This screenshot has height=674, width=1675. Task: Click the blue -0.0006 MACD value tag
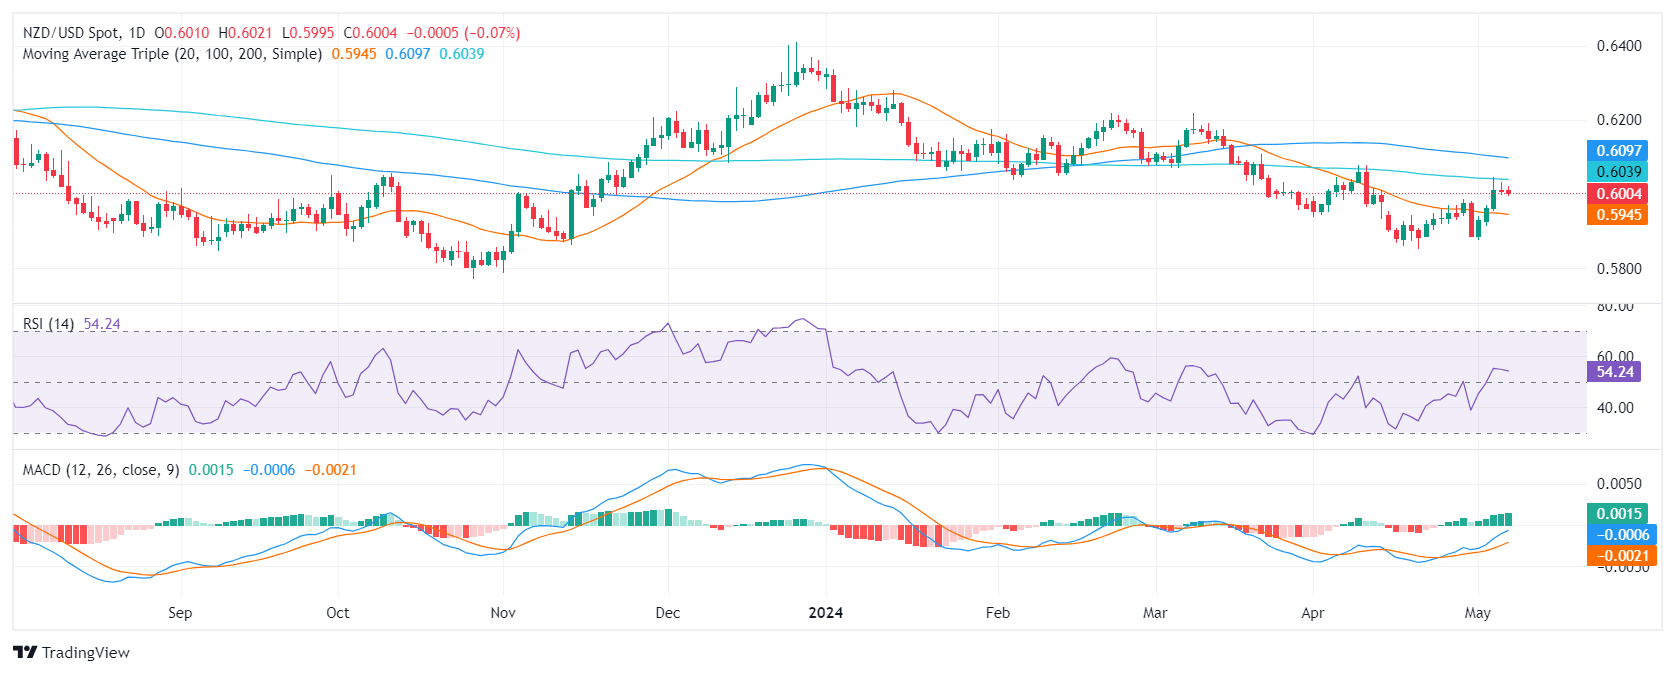point(1617,535)
